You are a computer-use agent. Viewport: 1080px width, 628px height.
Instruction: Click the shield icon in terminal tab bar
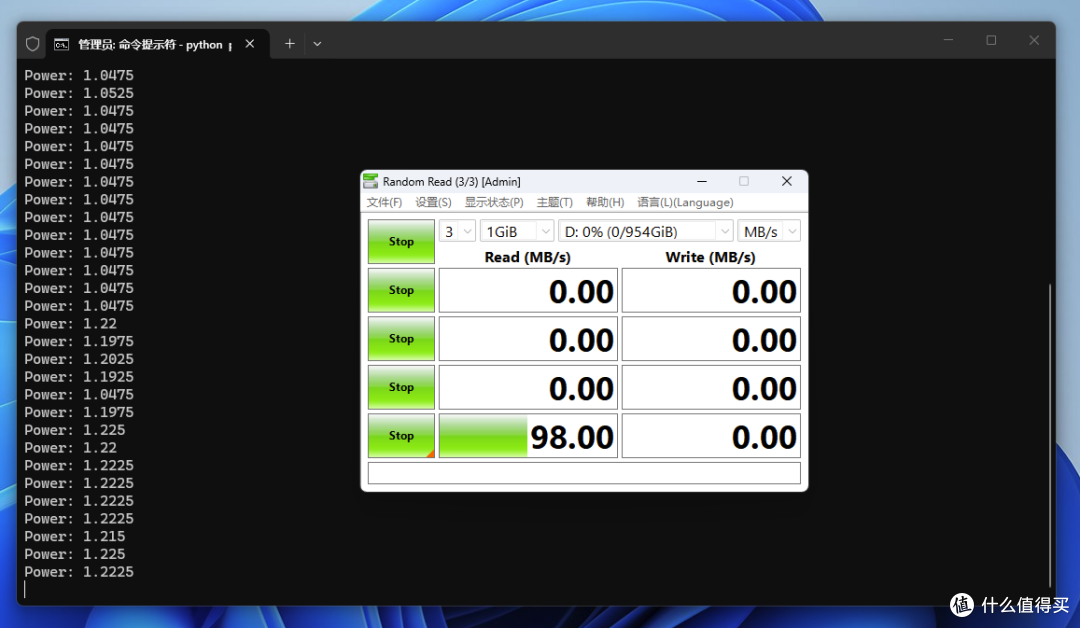32,44
